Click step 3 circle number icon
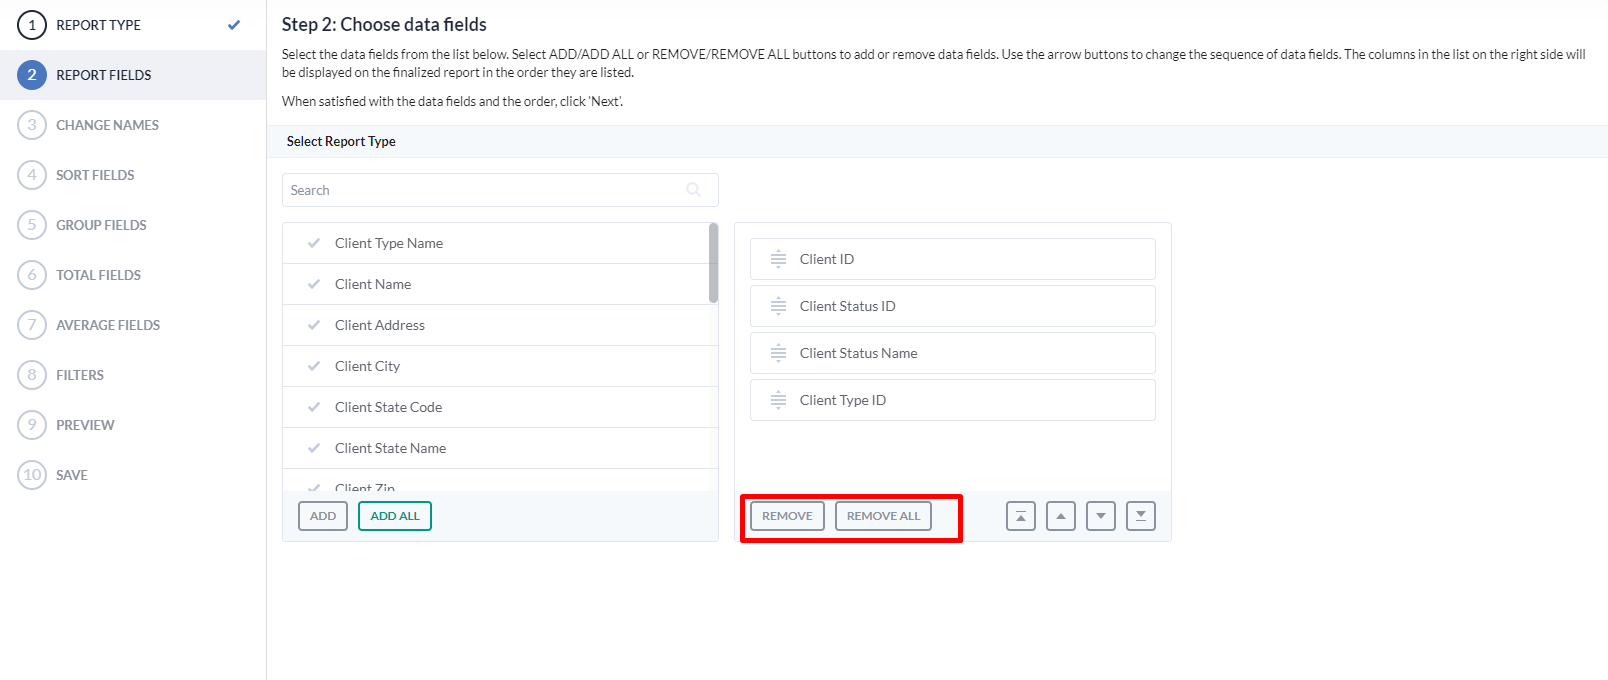The height and width of the screenshot is (680, 1608). pyautogui.click(x=32, y=125)
